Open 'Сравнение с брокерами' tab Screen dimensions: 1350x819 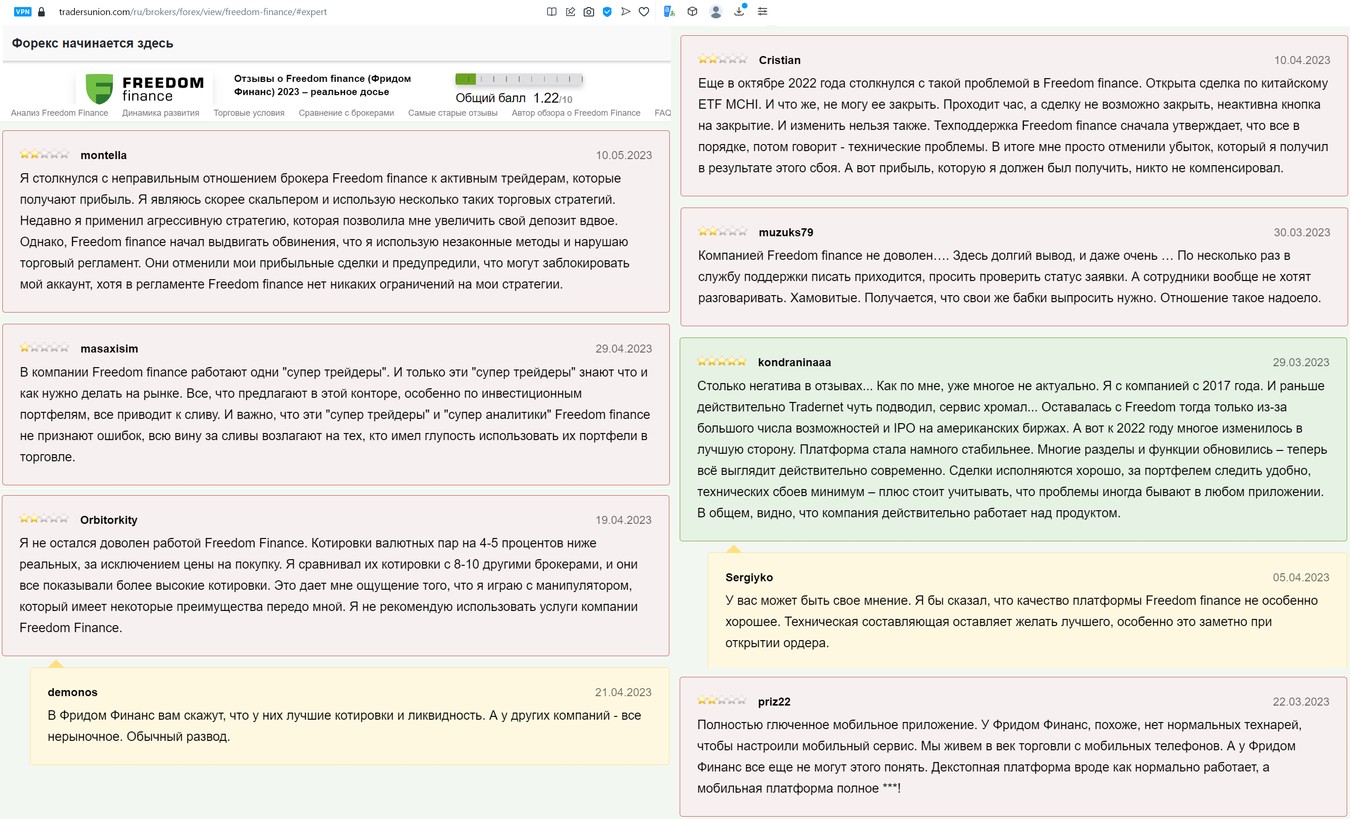pyautogui.click(x=346, y=113)
